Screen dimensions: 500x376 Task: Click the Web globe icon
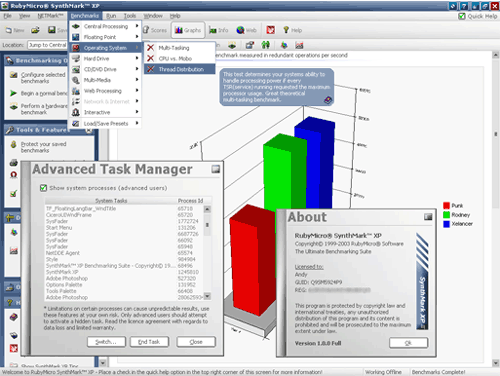240,30
